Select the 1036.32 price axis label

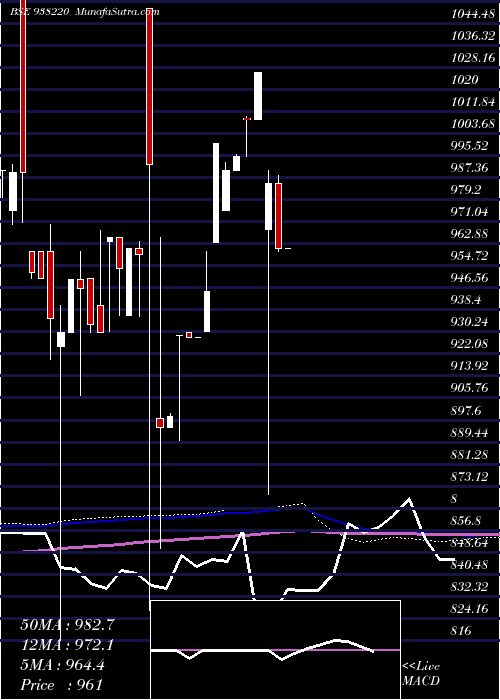coord(473,35)
